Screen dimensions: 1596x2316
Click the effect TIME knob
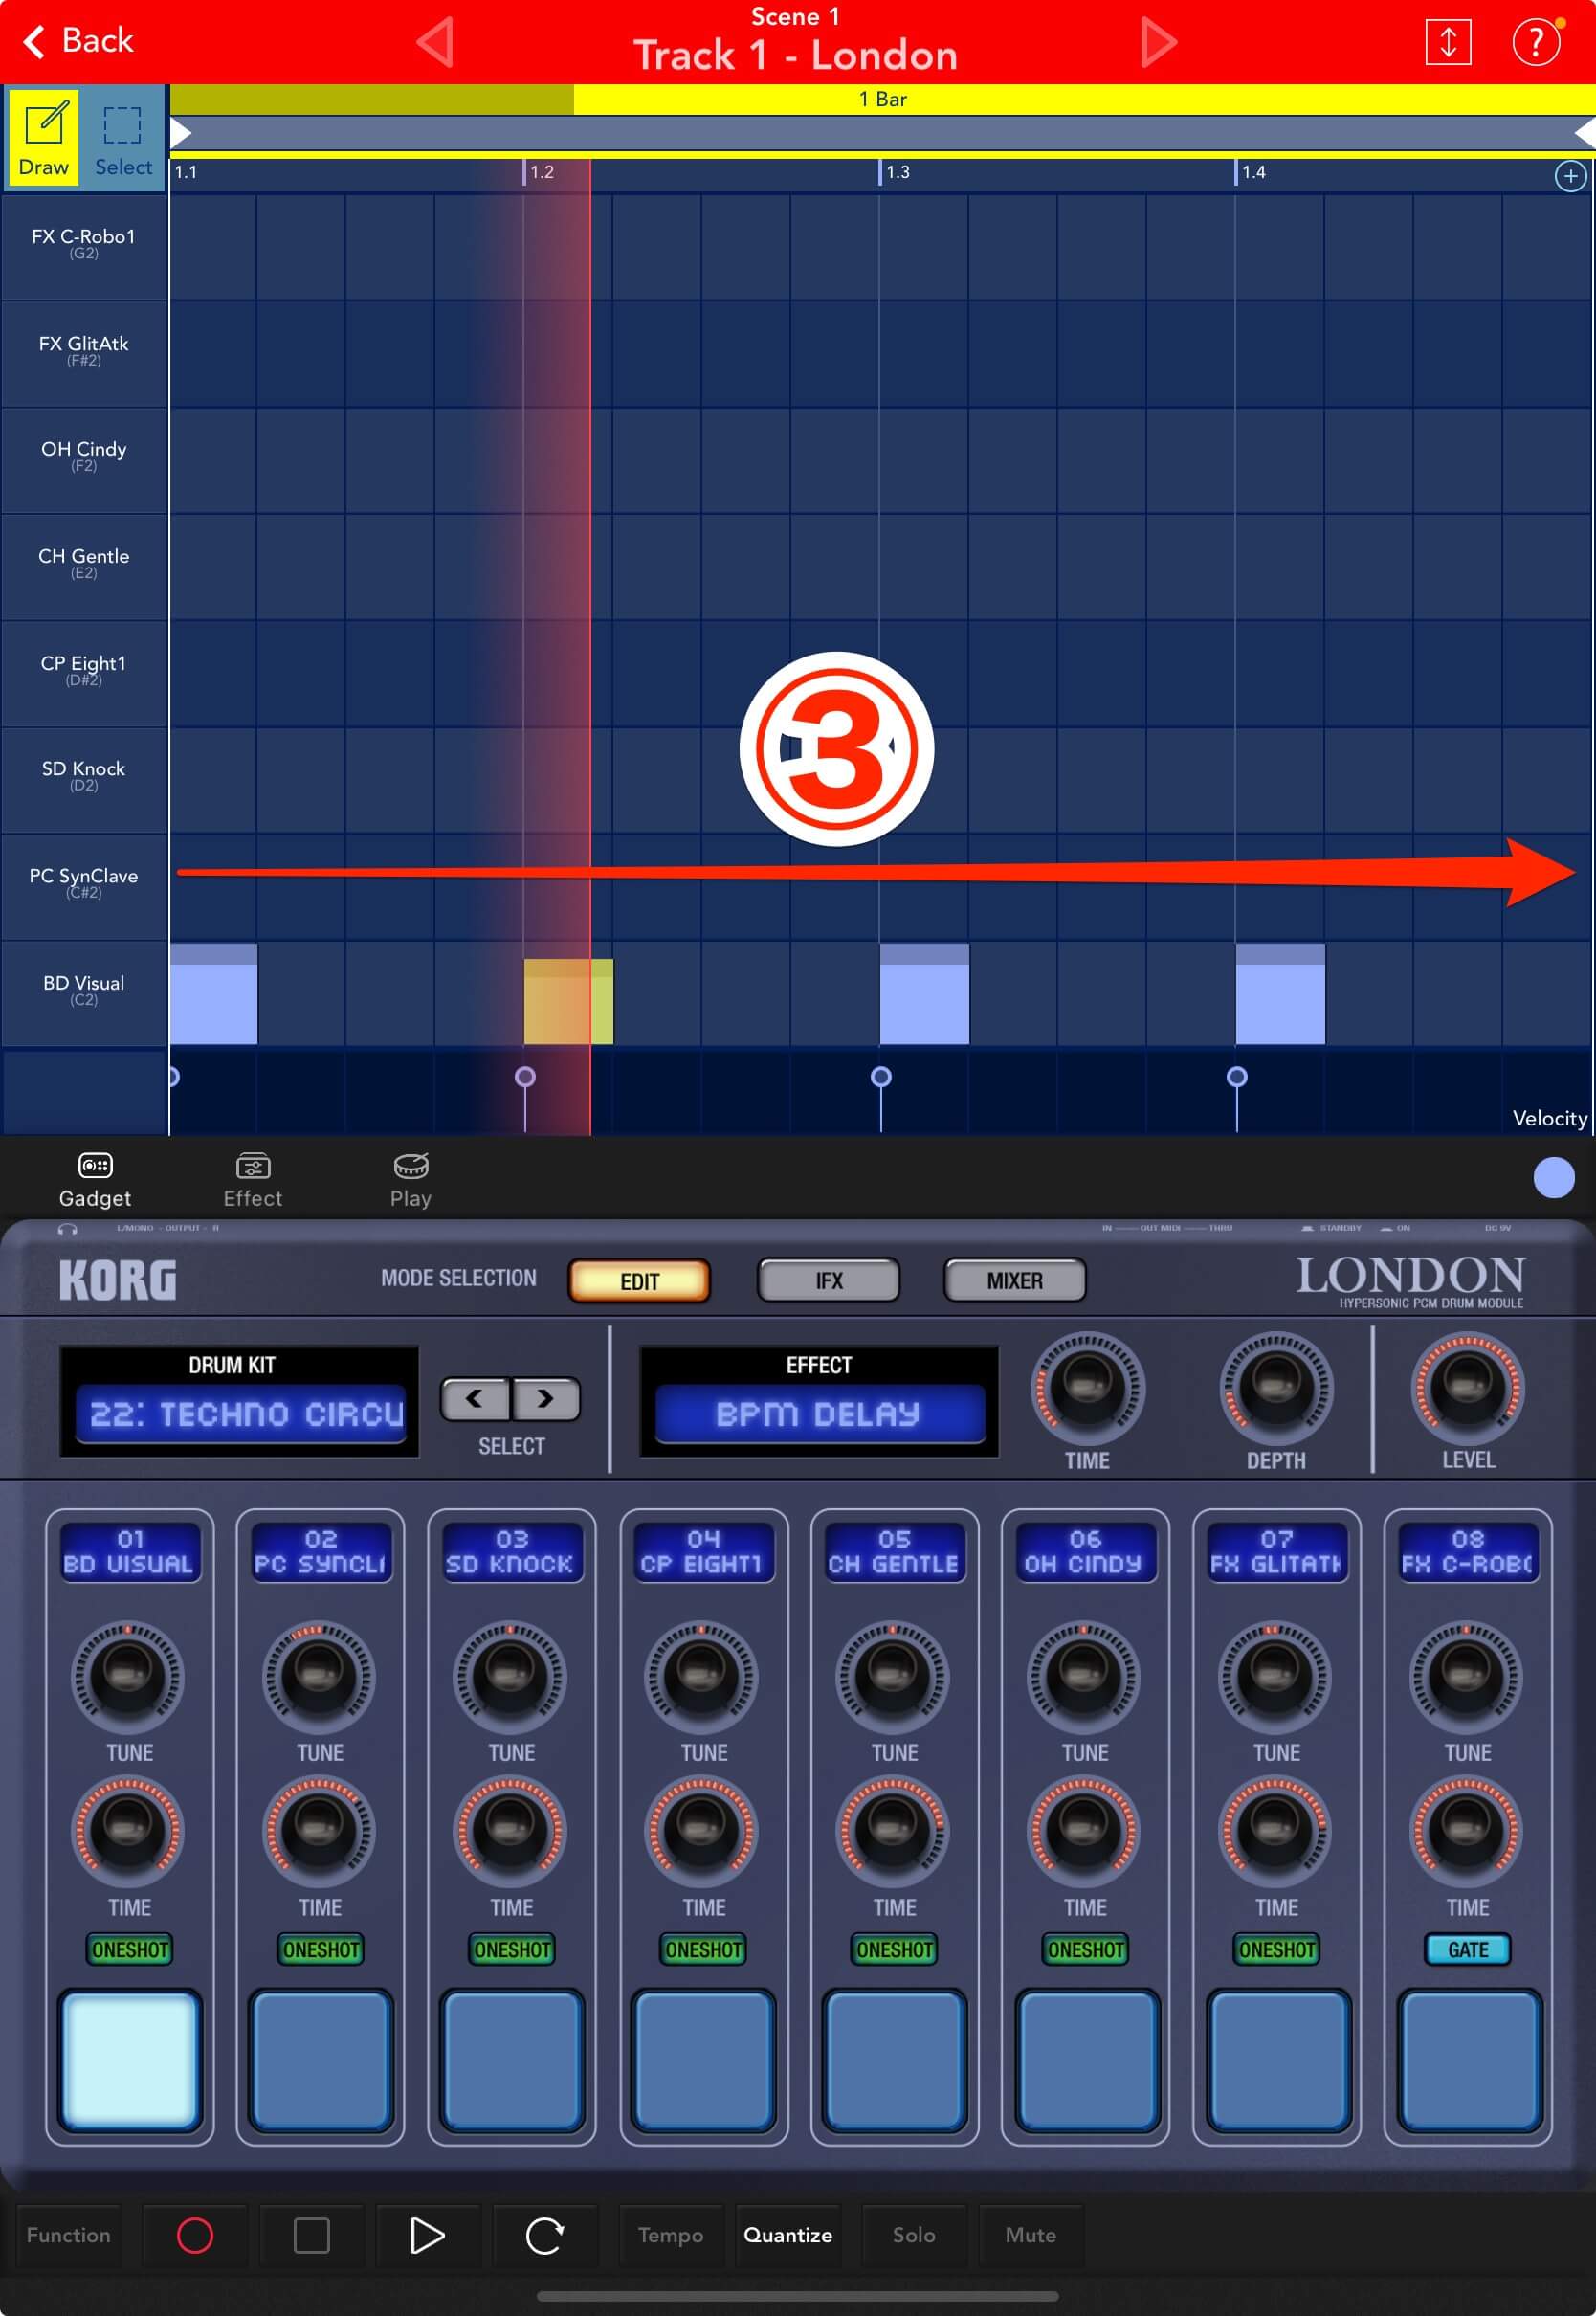(1086, 1388)
